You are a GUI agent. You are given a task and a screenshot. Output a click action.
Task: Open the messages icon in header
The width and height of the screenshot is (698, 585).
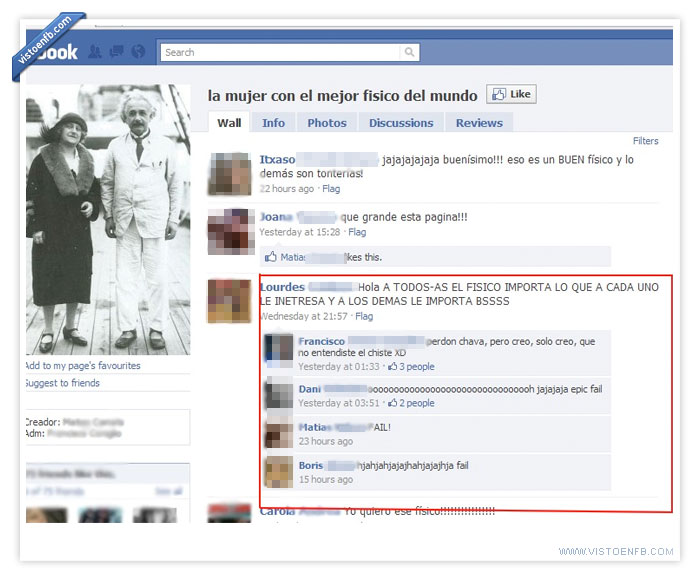point(117,52)
